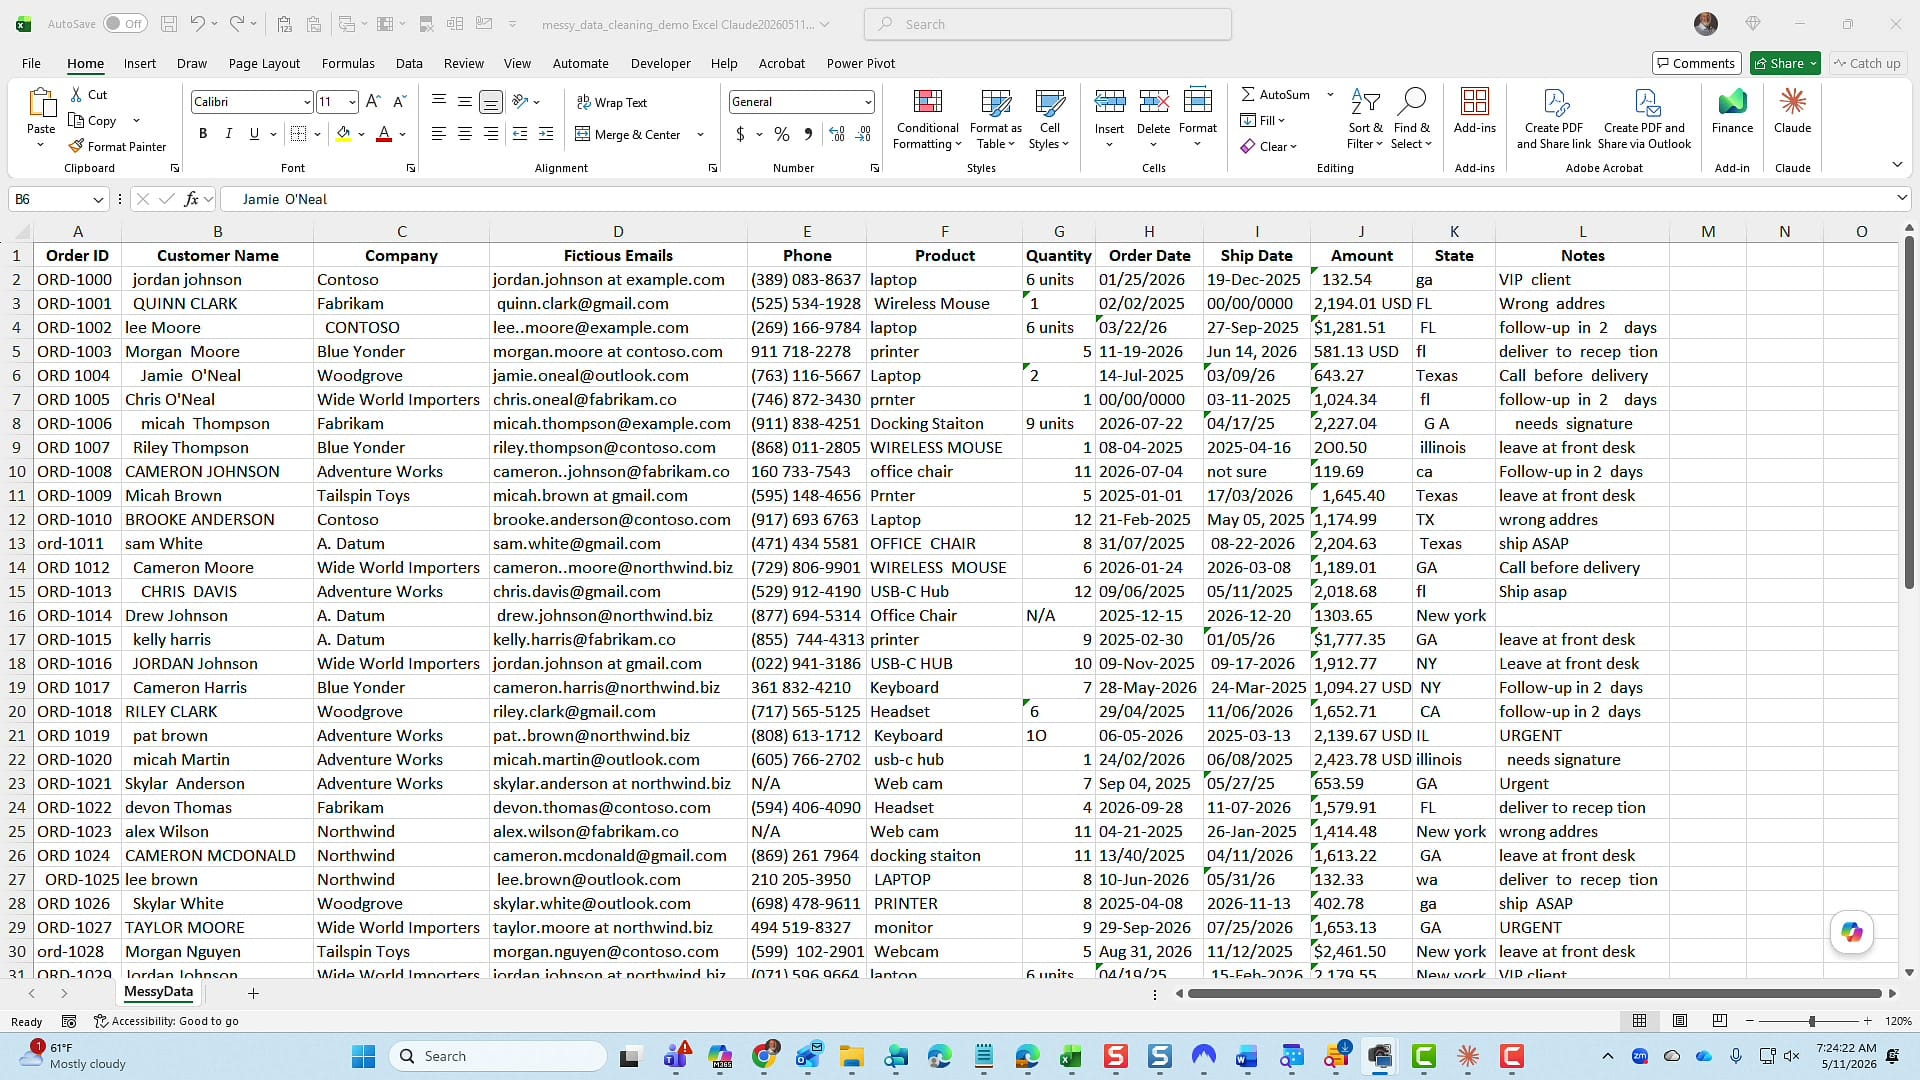Click Decrease Decimal icon
This screenshot has width=1920, height=1080.
point(863,133)
